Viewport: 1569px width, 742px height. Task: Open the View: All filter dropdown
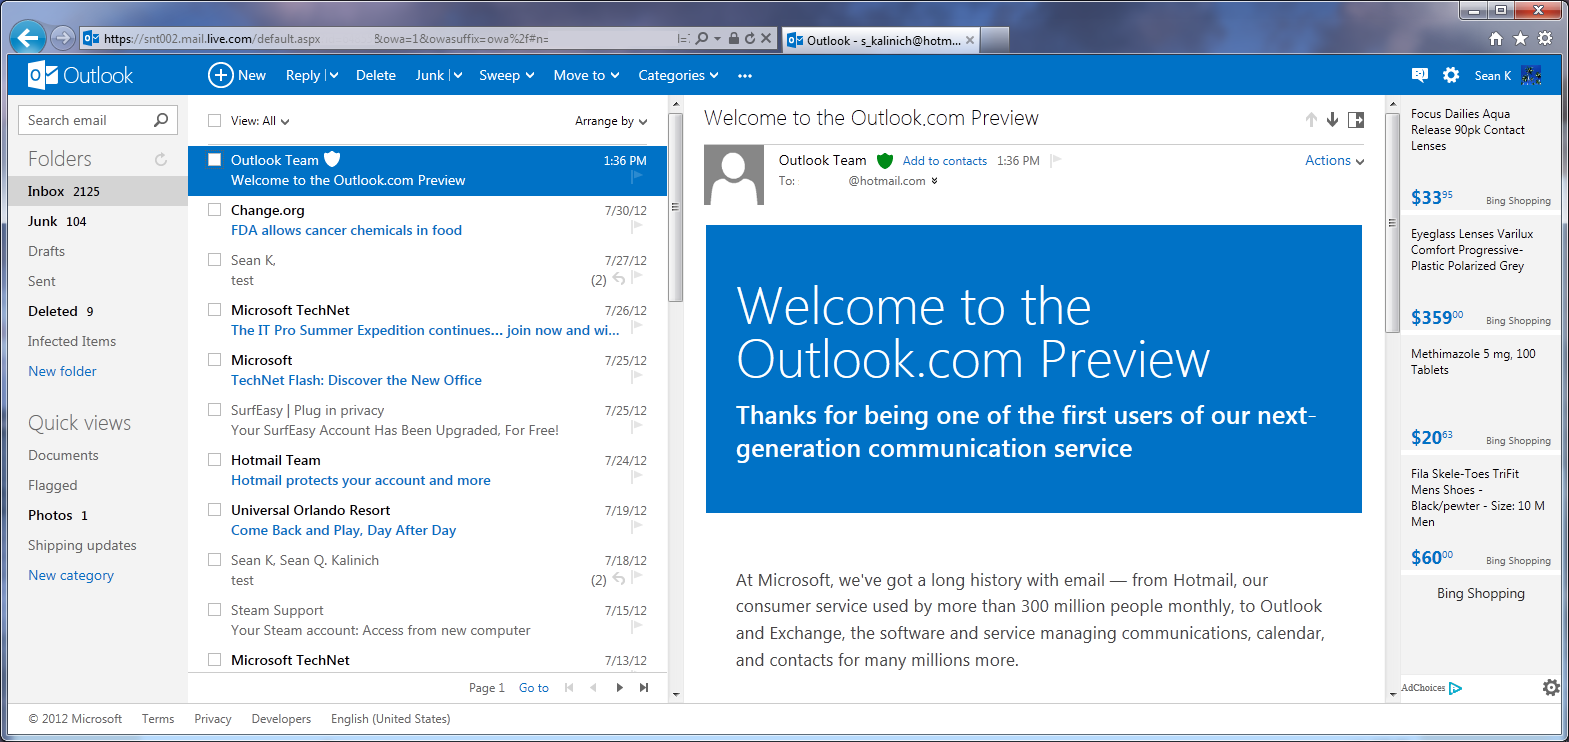[260, 121]
